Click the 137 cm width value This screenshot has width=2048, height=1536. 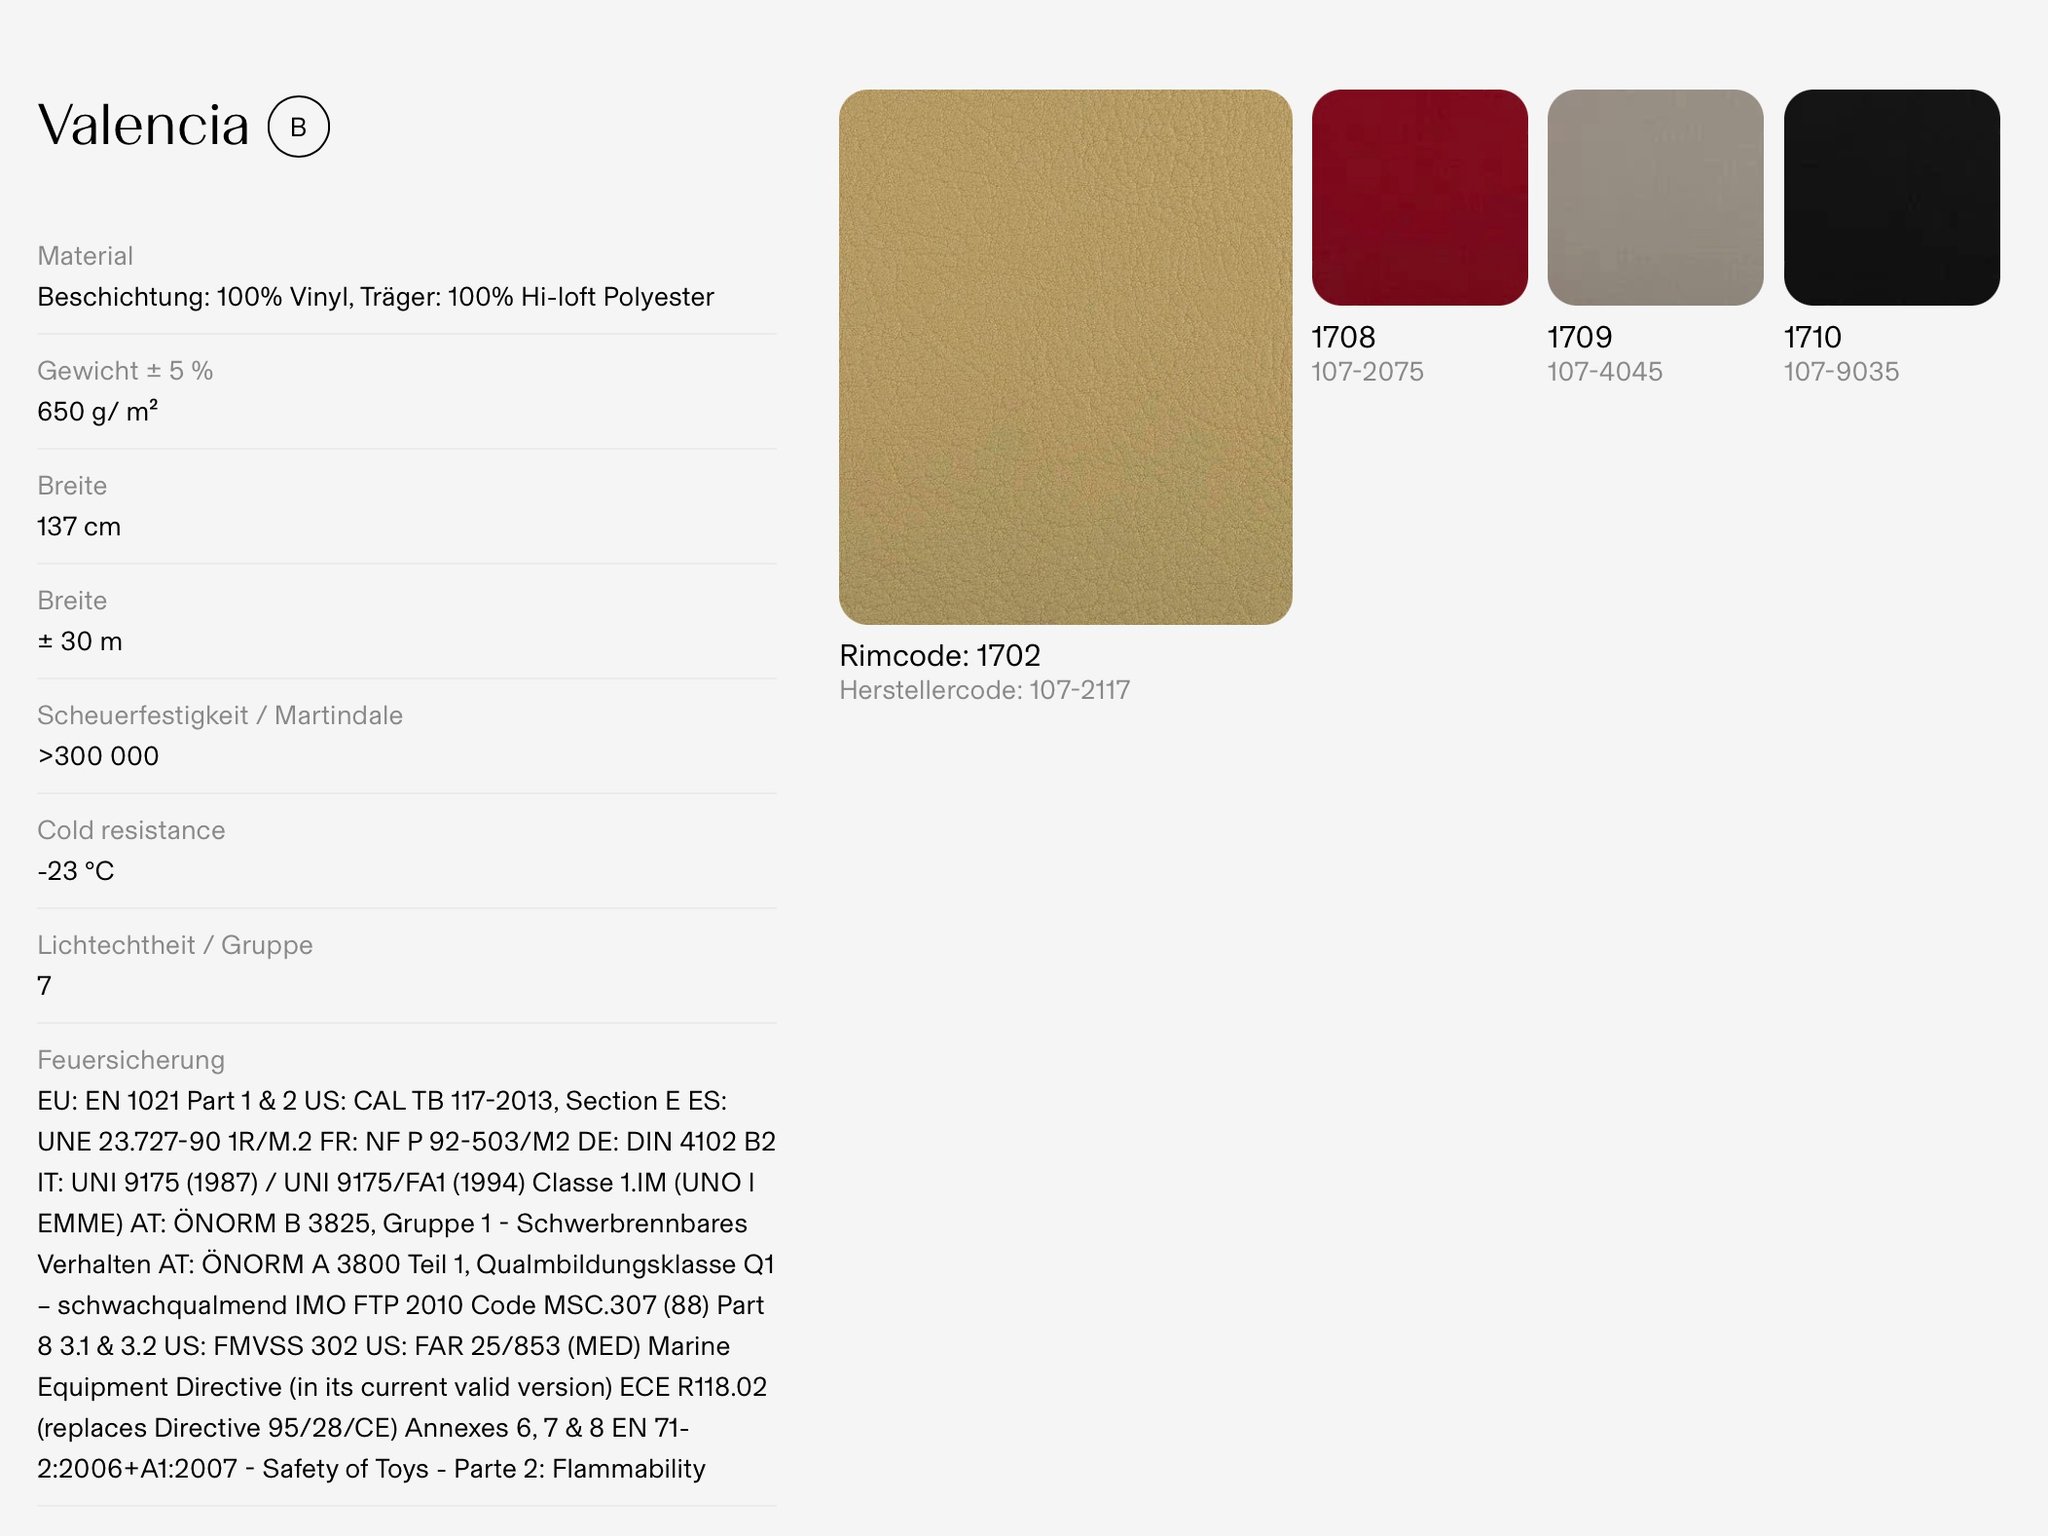coord(79,527)
